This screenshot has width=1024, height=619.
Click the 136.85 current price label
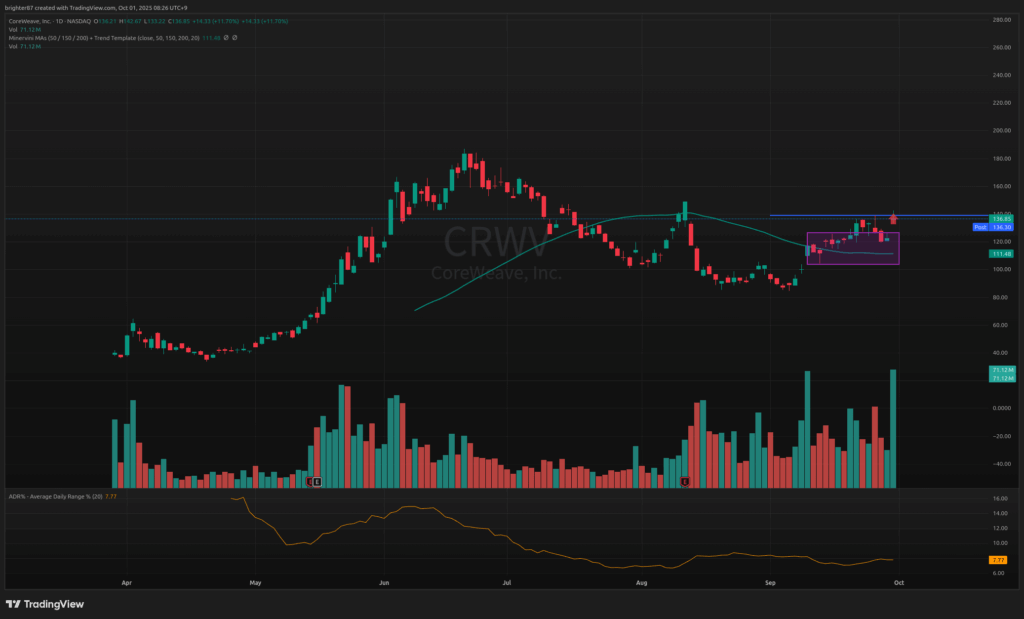coord(1001,218)
